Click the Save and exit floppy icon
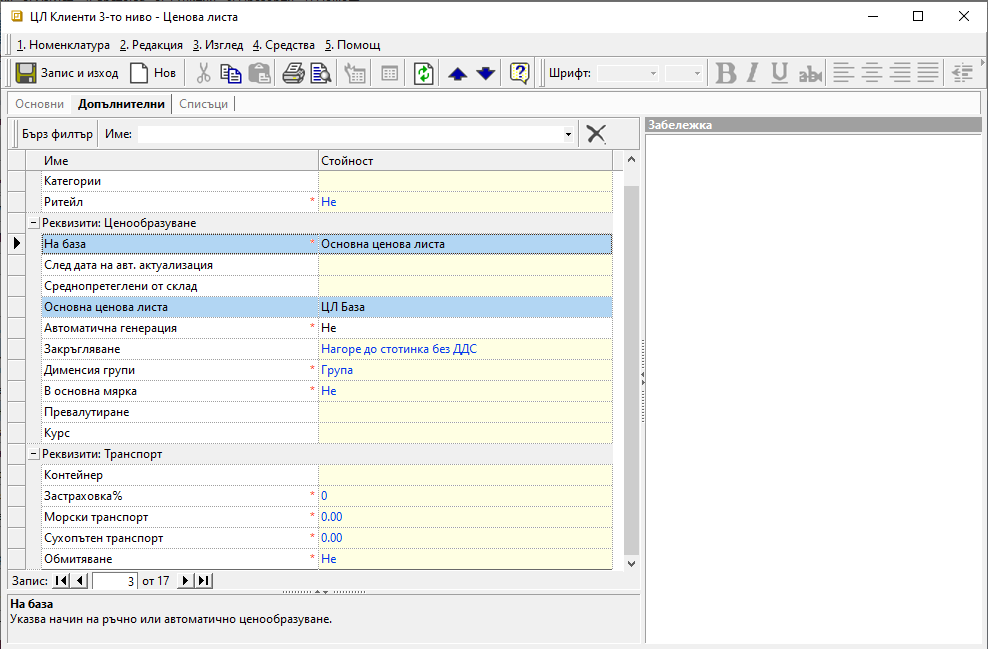The width and height of the screenshot is (988, 649). [x=27, y=73]
